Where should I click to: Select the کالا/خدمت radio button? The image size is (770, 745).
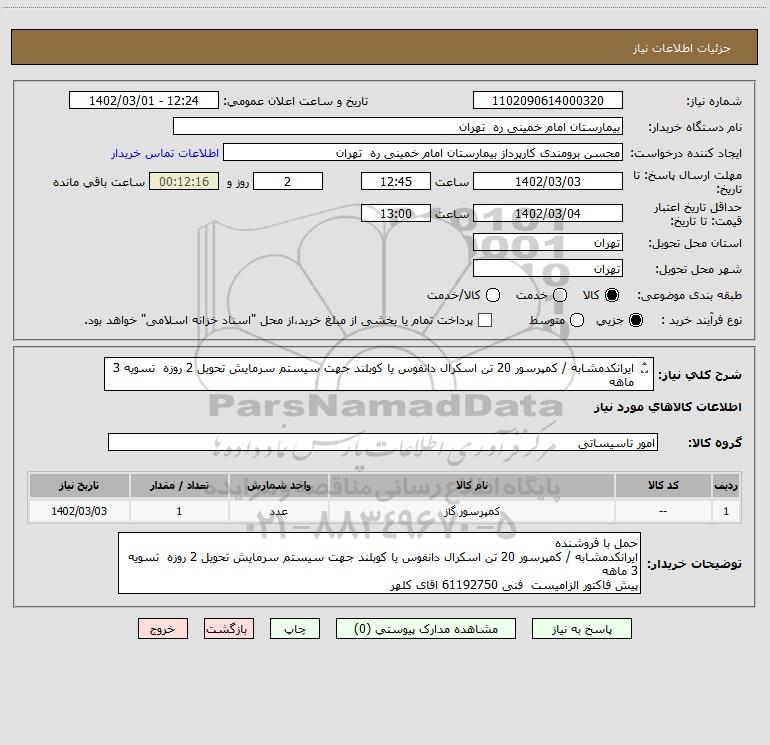(x=493, y=295)
